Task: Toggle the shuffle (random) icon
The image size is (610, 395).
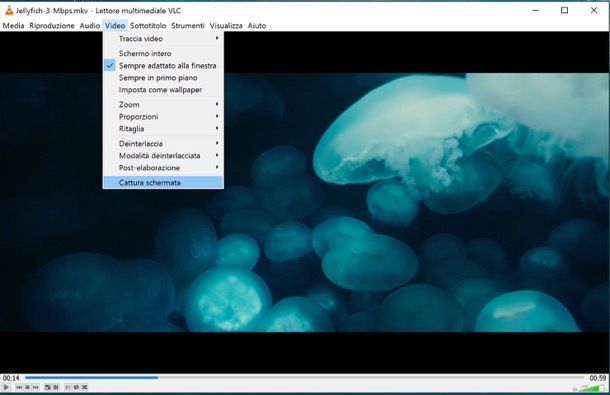Action: point(84,387)
